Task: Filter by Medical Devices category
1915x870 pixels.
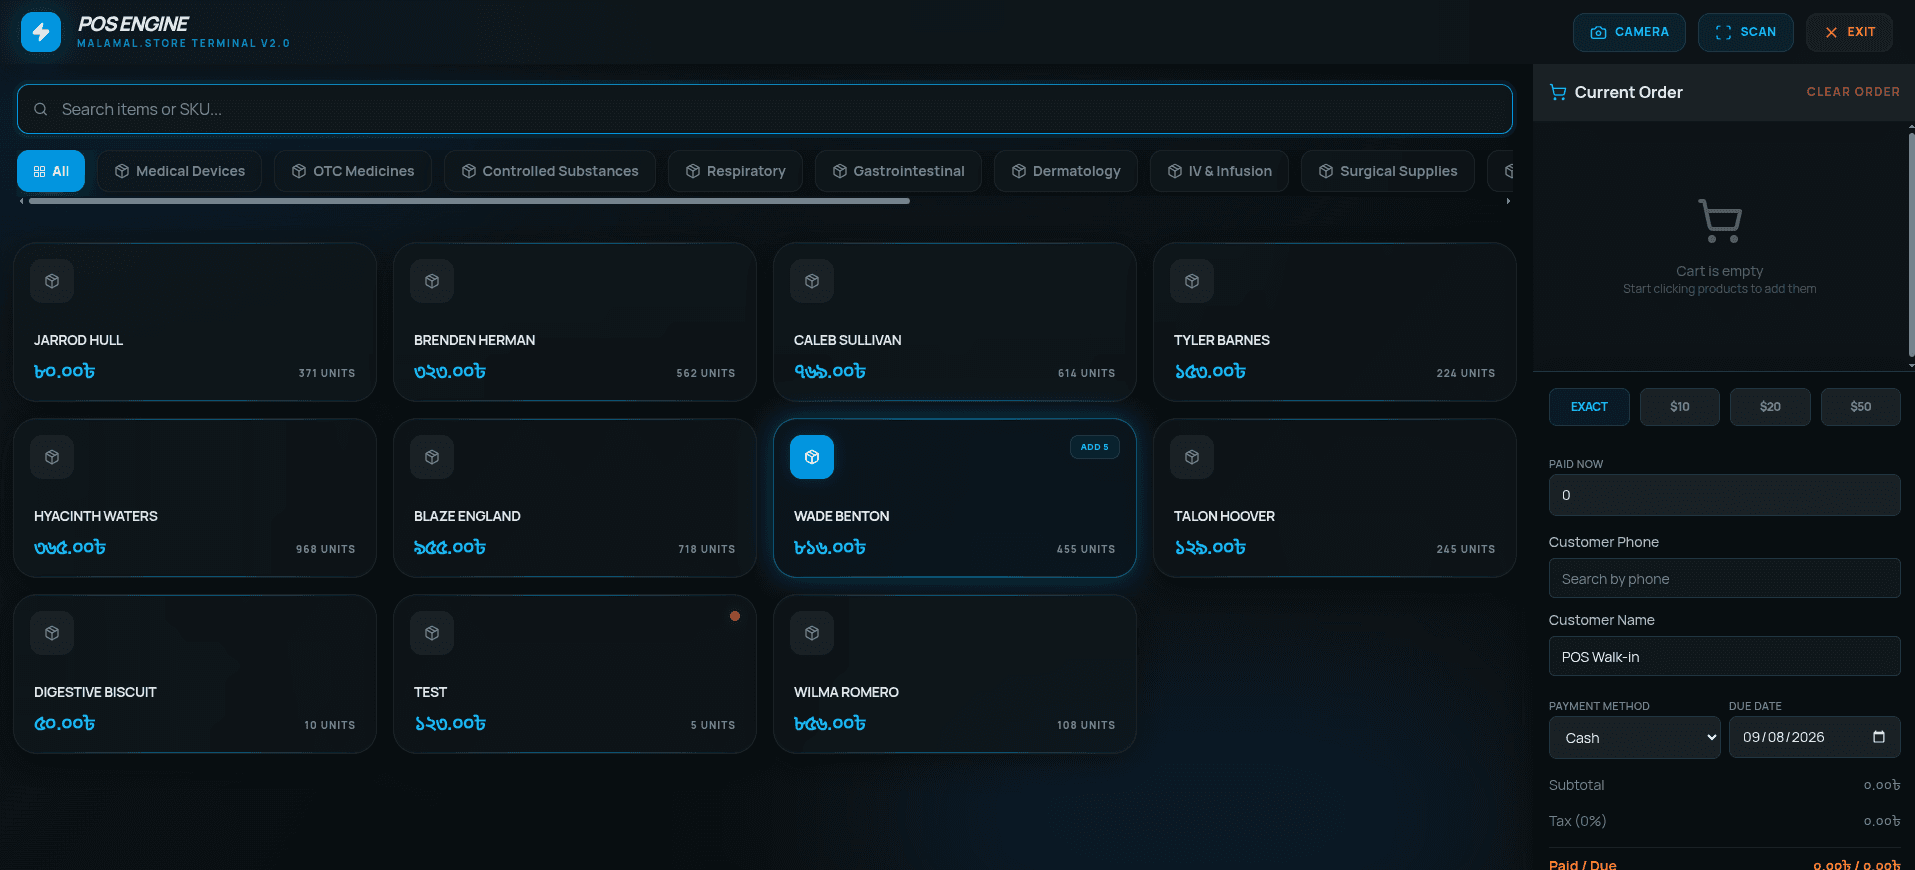Action: tap(179, 171)
